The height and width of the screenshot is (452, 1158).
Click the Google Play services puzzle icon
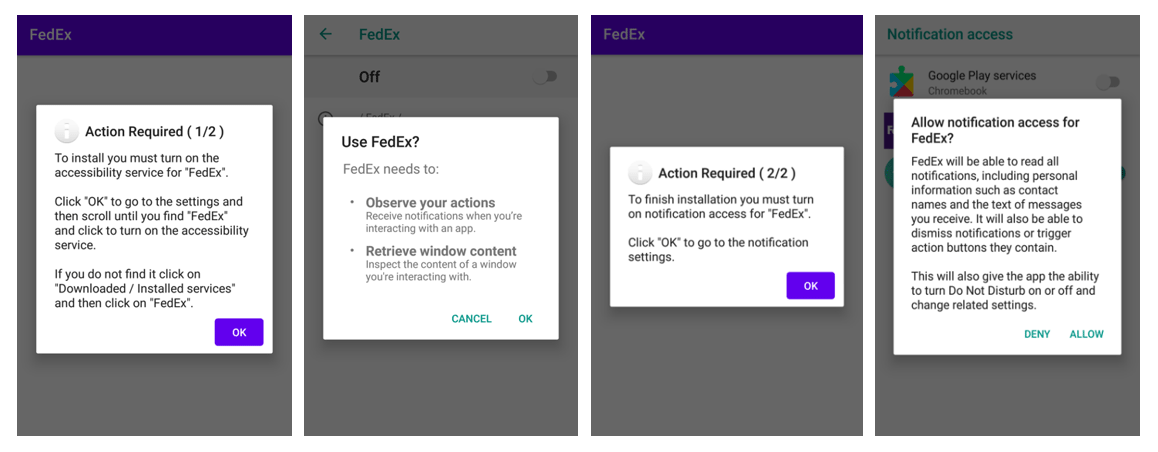point(902,81)
